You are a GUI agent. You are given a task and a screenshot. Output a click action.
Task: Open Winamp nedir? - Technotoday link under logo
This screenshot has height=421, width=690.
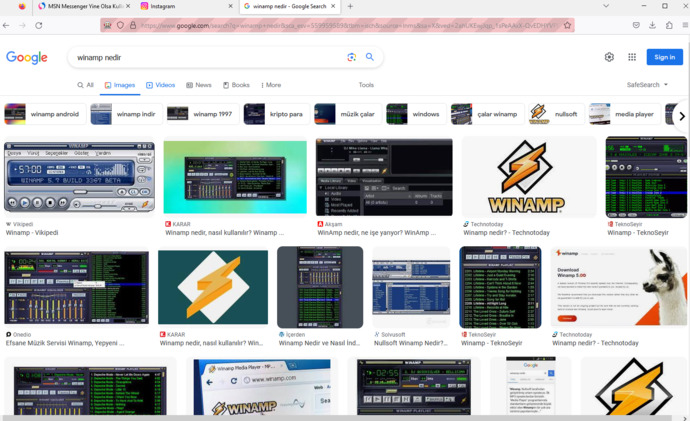506,233
